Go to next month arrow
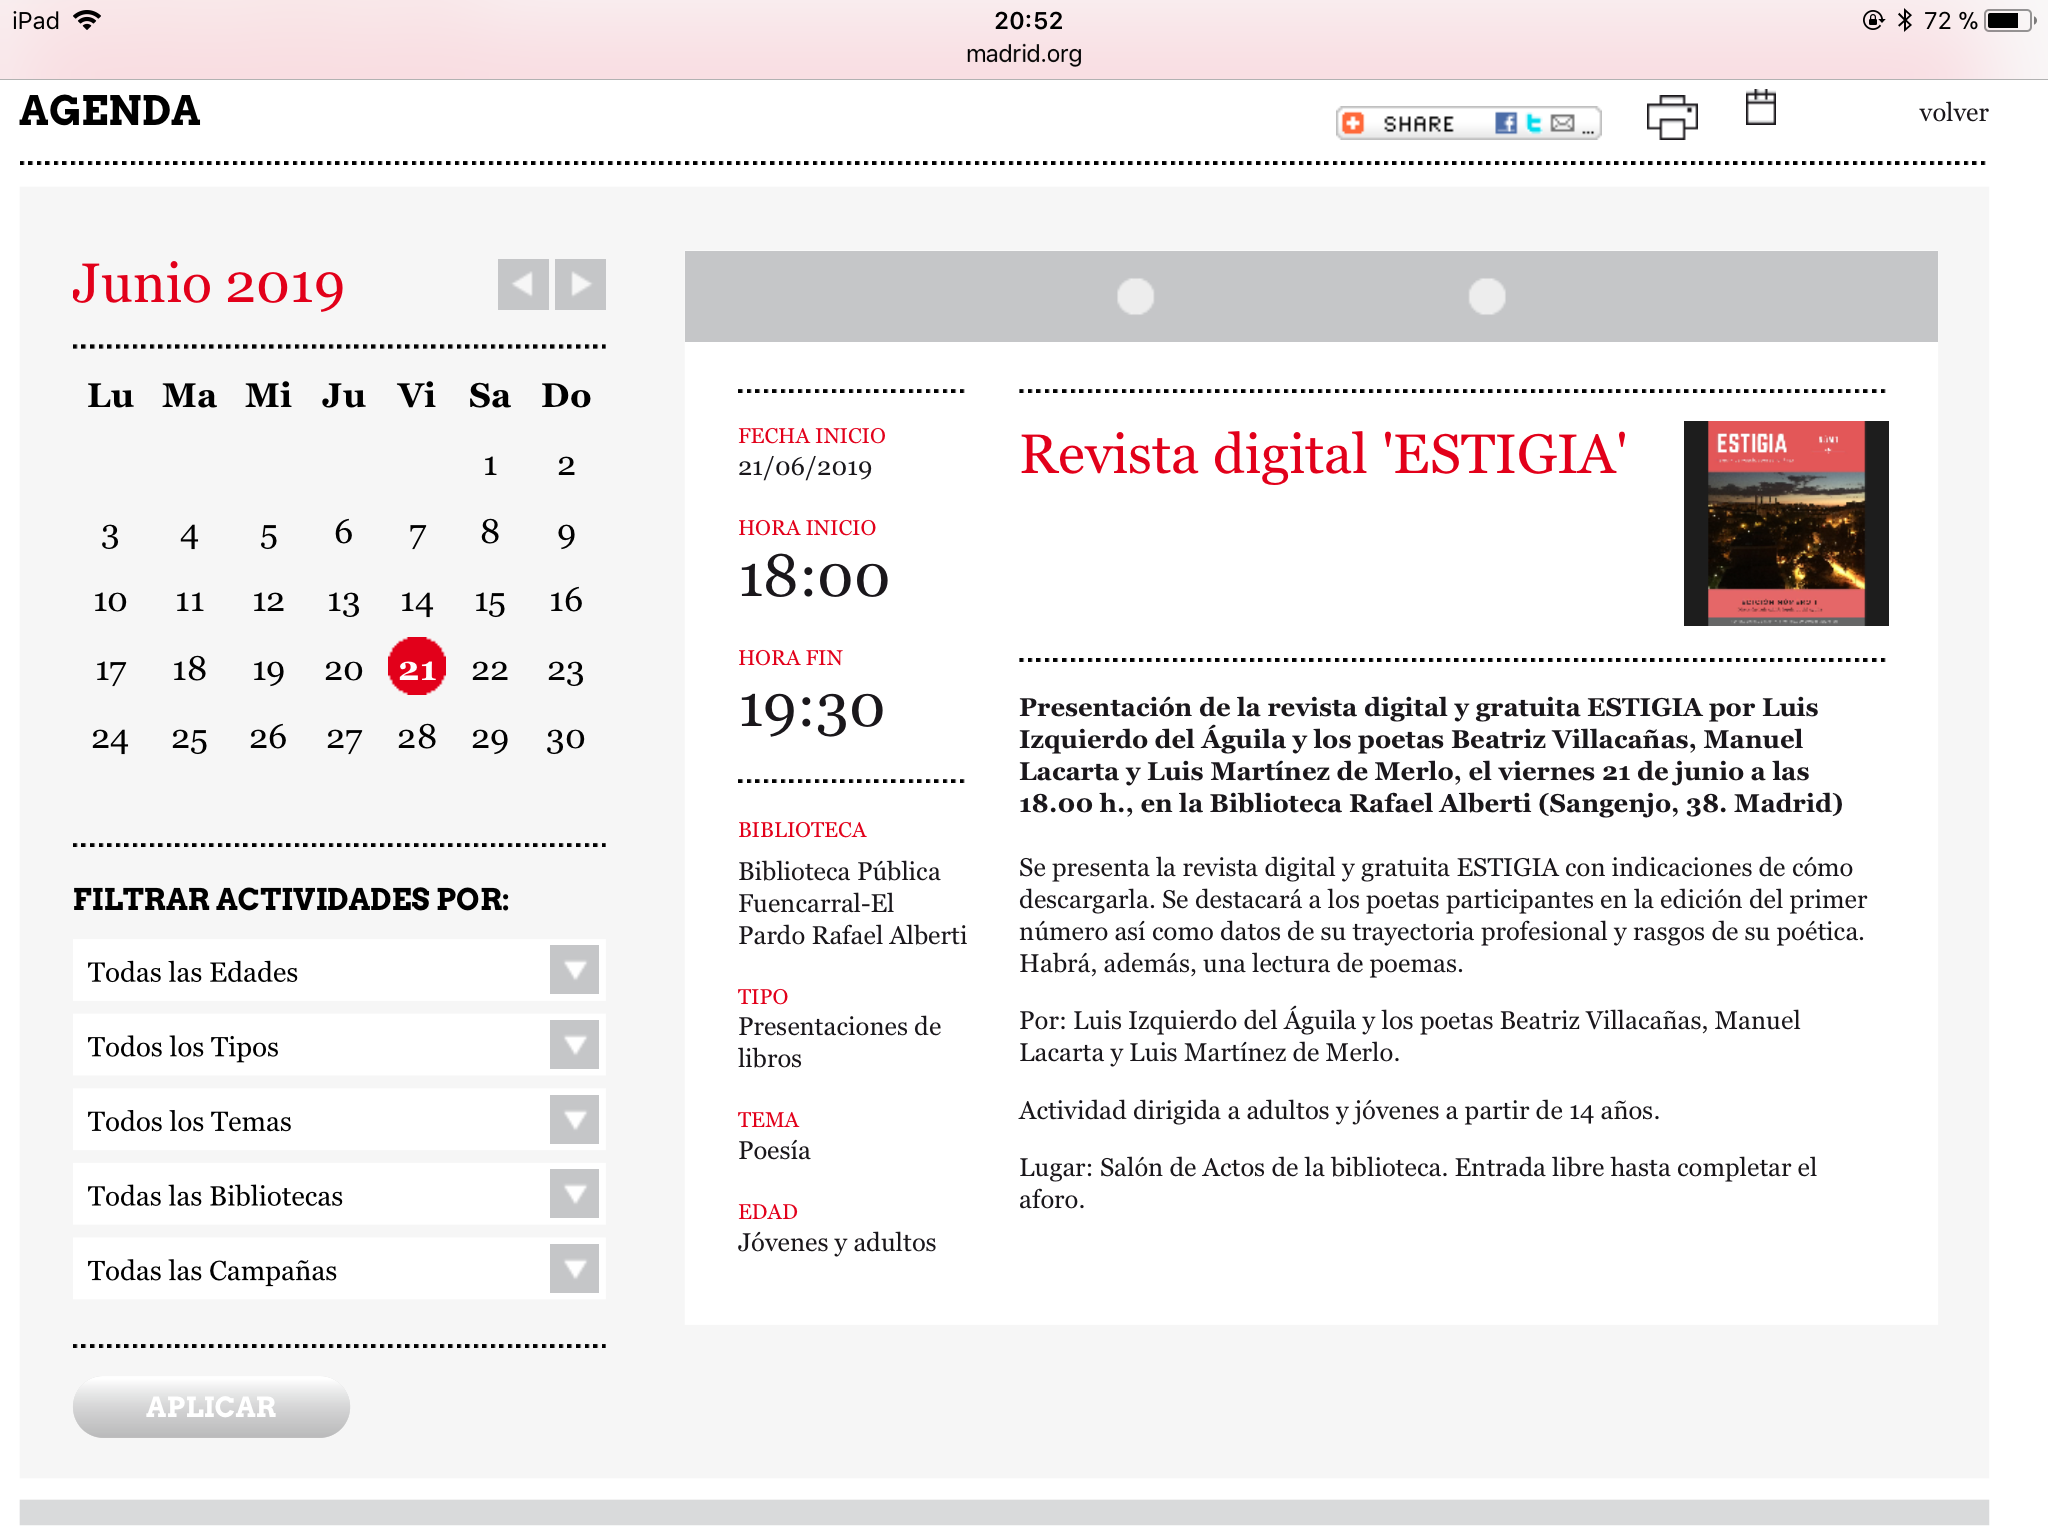2048x1536 pixels. pos(581,285)
